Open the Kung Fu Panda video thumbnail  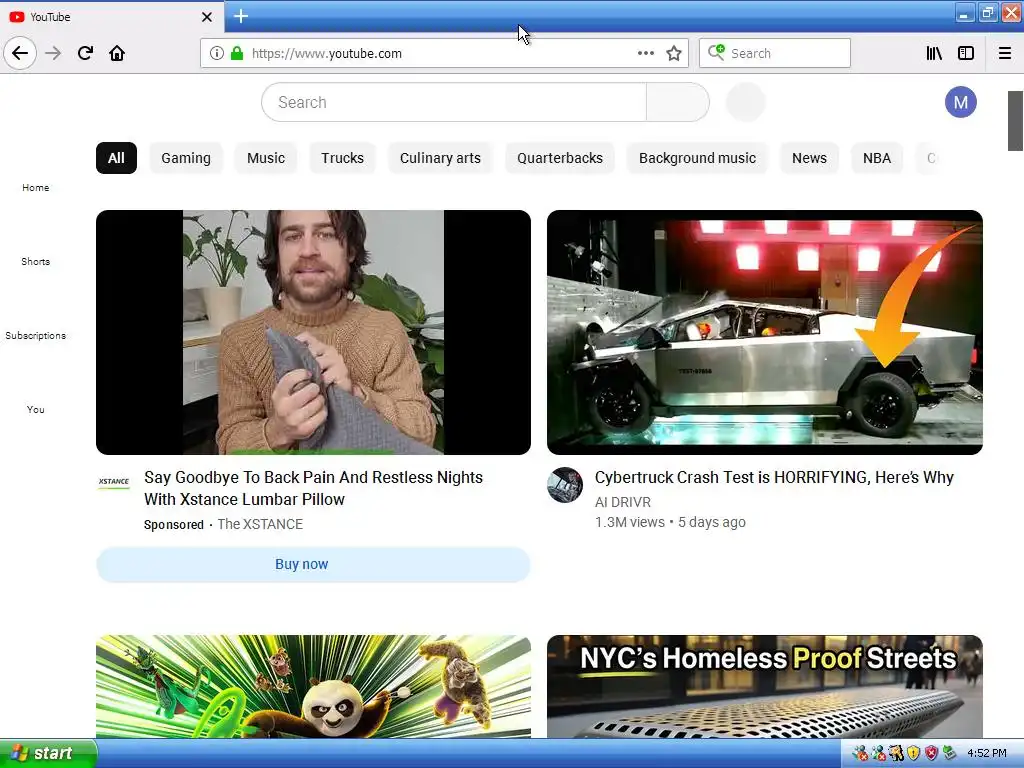(313, 687)
